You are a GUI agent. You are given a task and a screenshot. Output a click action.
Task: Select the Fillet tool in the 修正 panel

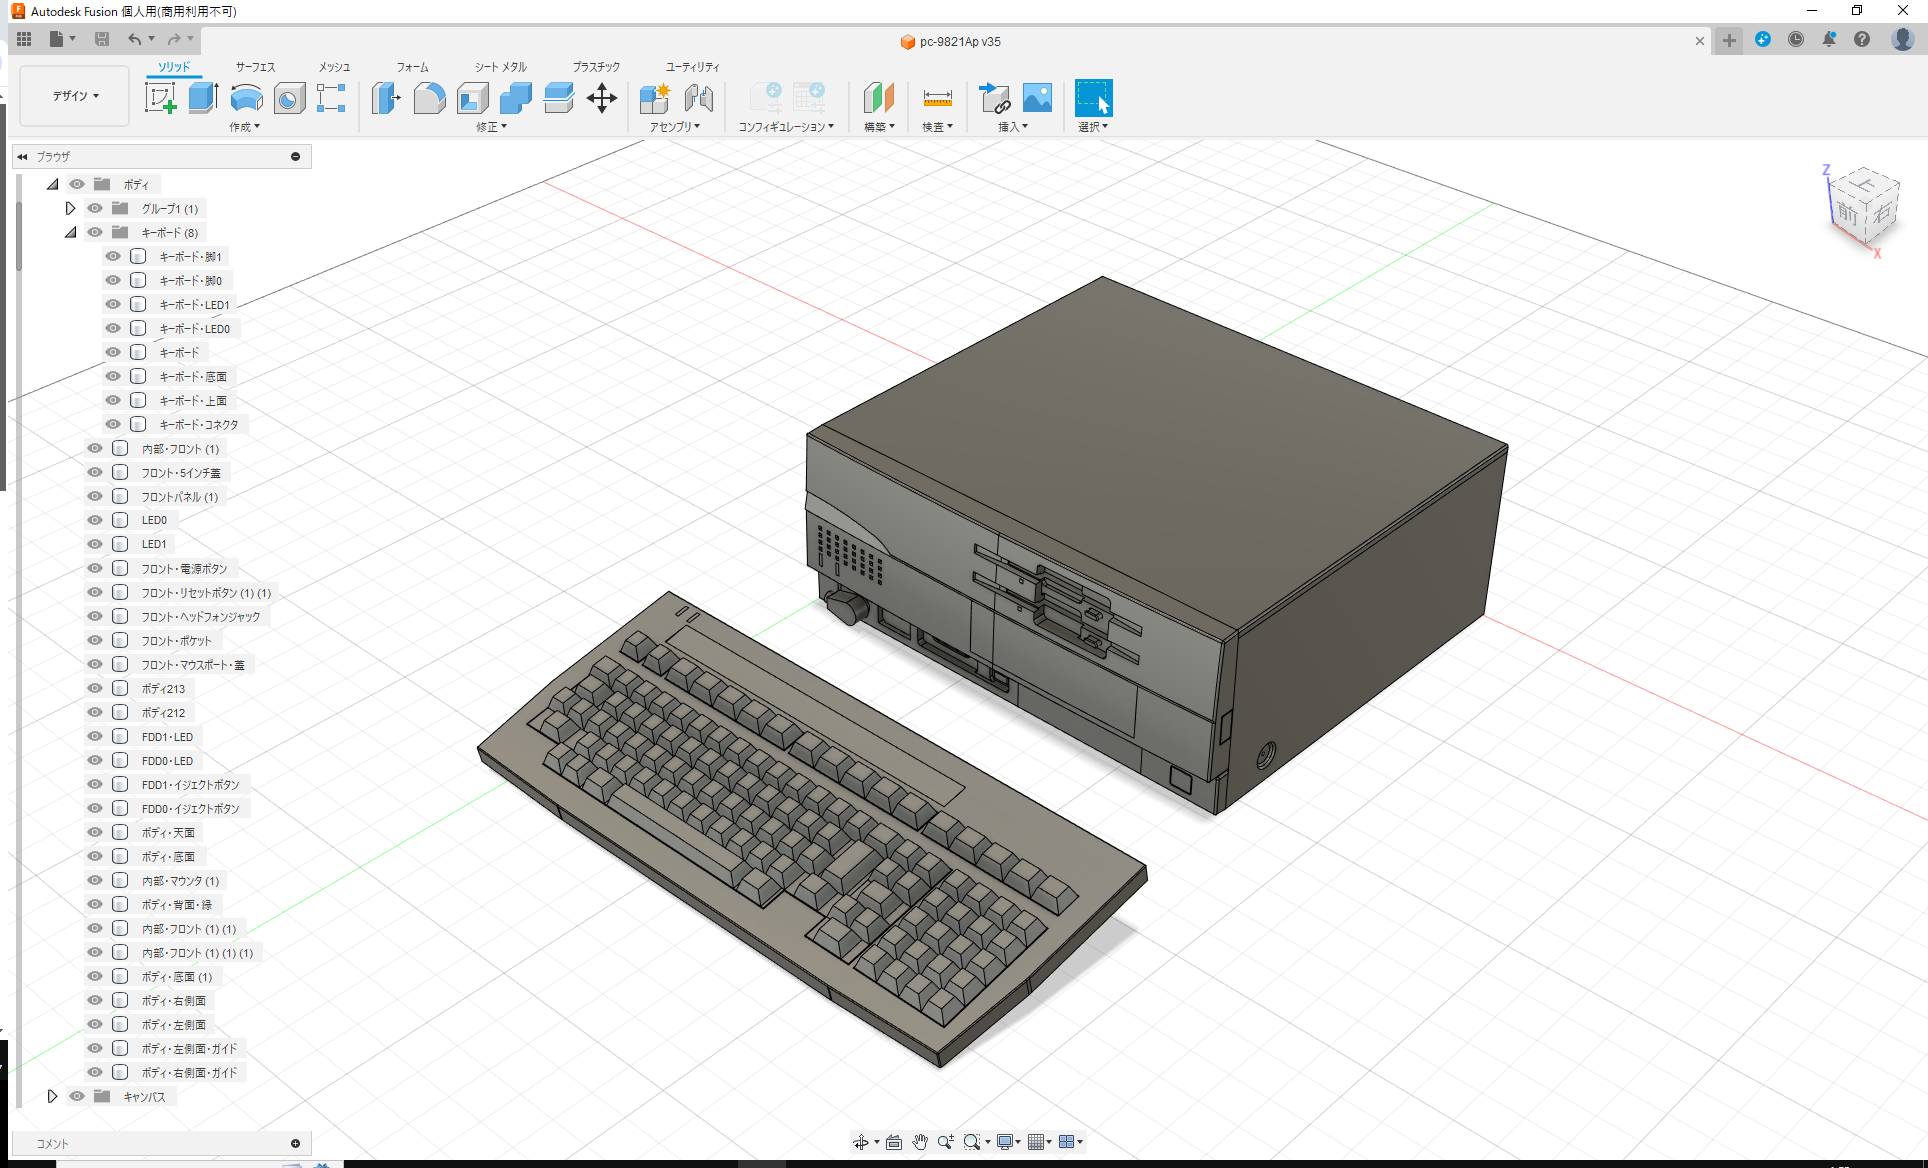[429, 97]
